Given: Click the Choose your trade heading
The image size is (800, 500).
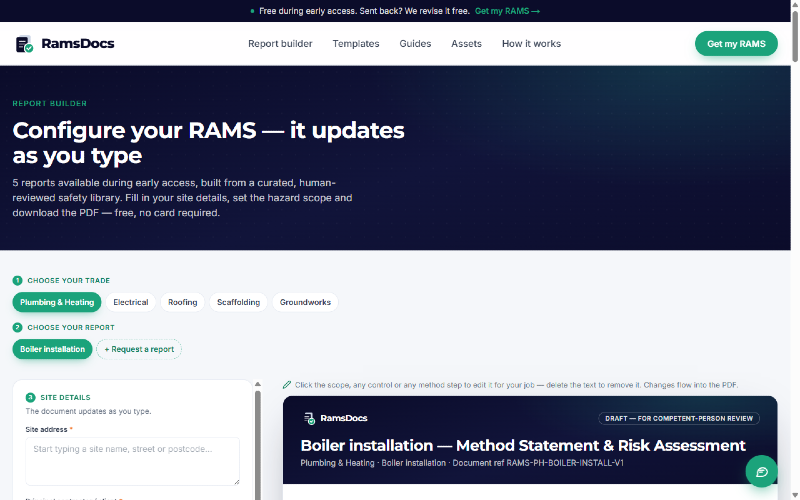Looking at the screenshot, I should pyautogui.click(x=68, y=281).
